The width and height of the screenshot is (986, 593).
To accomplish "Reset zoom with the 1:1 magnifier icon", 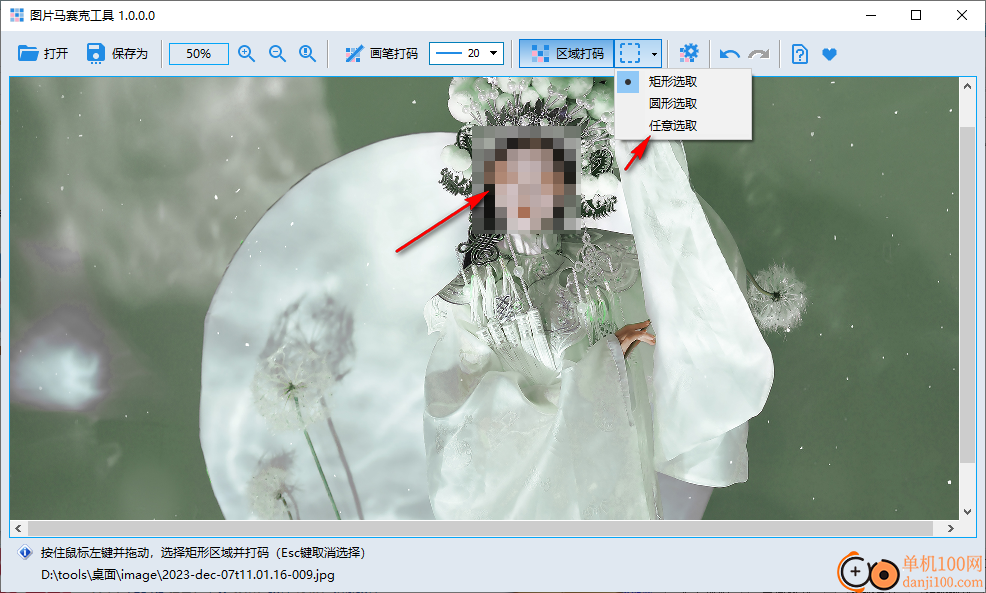I will [x=307, y=53].
